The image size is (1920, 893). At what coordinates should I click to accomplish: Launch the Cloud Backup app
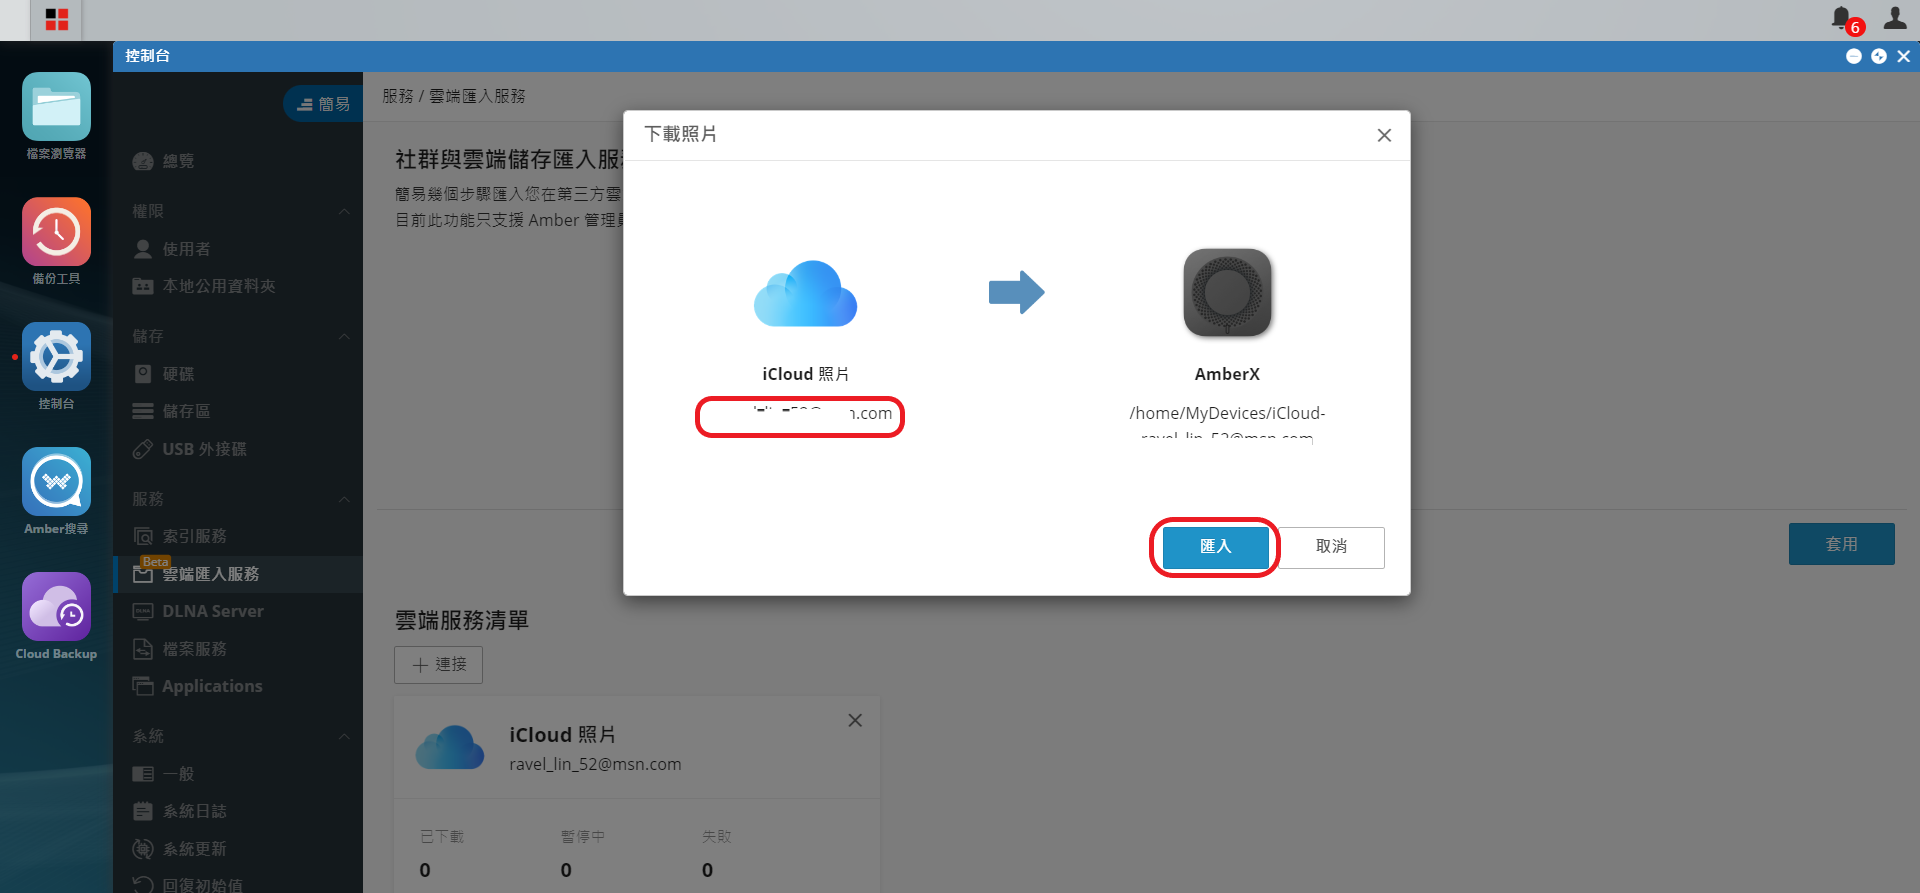[56, 607]
